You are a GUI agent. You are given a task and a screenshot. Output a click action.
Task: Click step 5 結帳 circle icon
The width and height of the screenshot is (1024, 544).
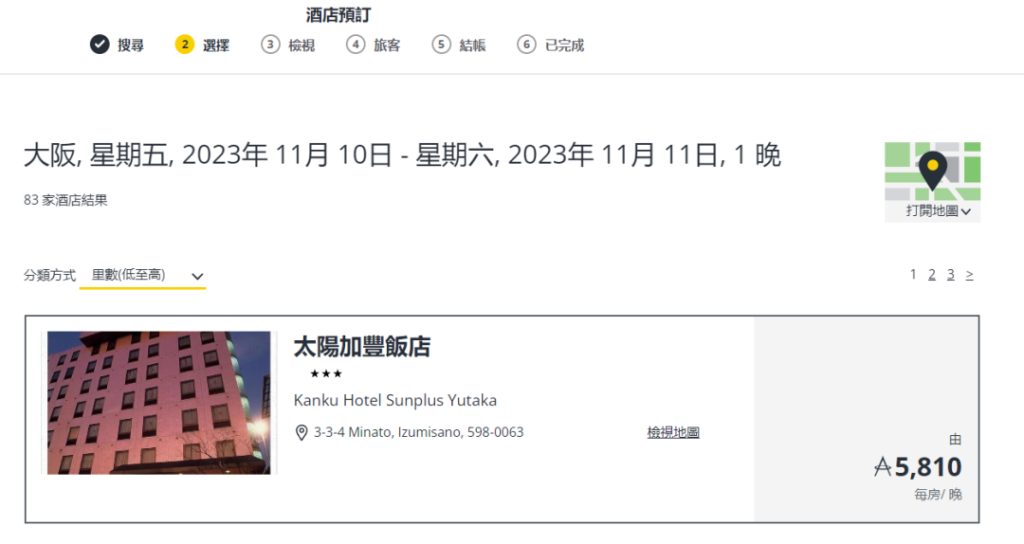(441, 44)
